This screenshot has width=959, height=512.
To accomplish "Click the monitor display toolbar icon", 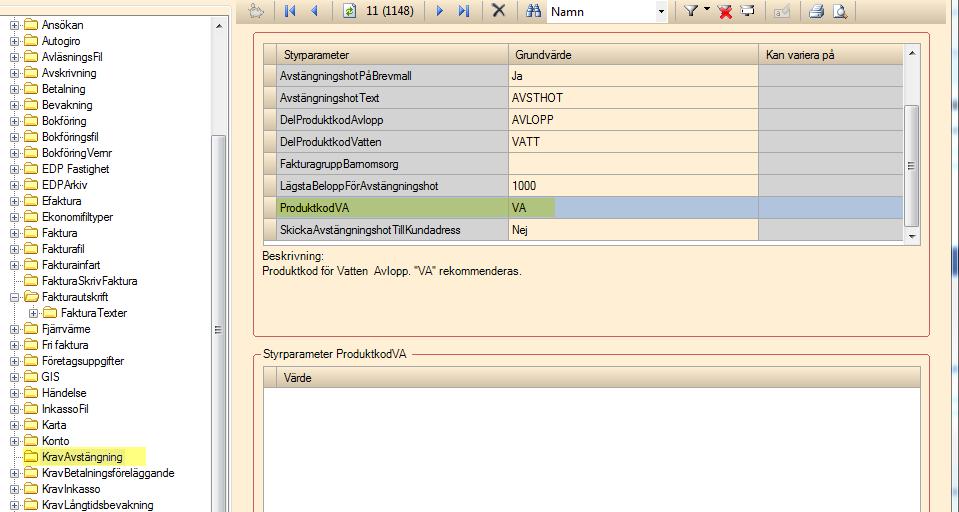I will [x=747, y=10].
